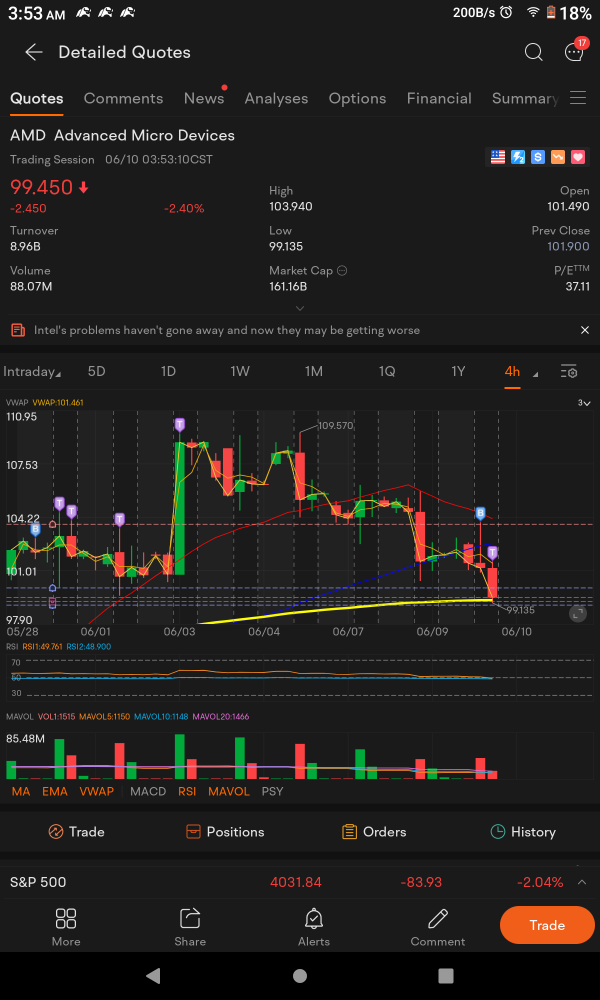Switch to the Analyses tab
Viewport: 600px width, 1000px height.
pyautogui.click(x=276, y=98)
